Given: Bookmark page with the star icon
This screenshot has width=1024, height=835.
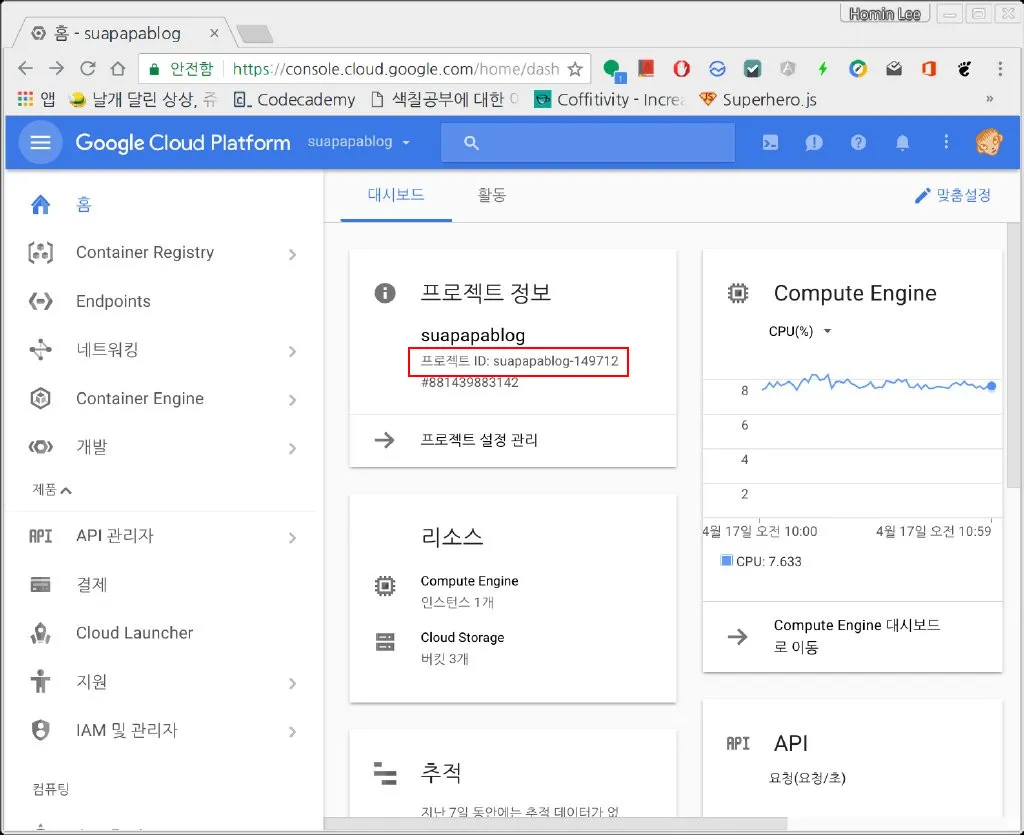Looking at the screenshot, I should click(575, 69).
